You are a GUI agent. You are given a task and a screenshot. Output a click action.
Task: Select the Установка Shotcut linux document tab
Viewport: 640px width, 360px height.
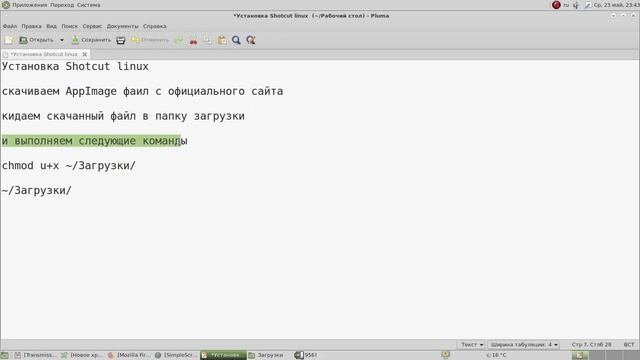pos(43,54)
